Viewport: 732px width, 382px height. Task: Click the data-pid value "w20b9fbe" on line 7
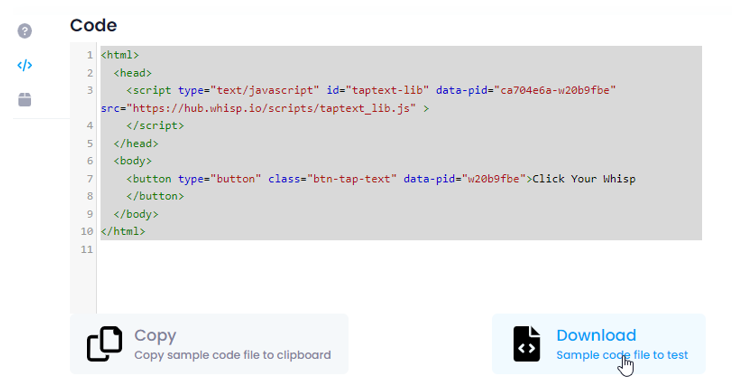click(493, 179)
